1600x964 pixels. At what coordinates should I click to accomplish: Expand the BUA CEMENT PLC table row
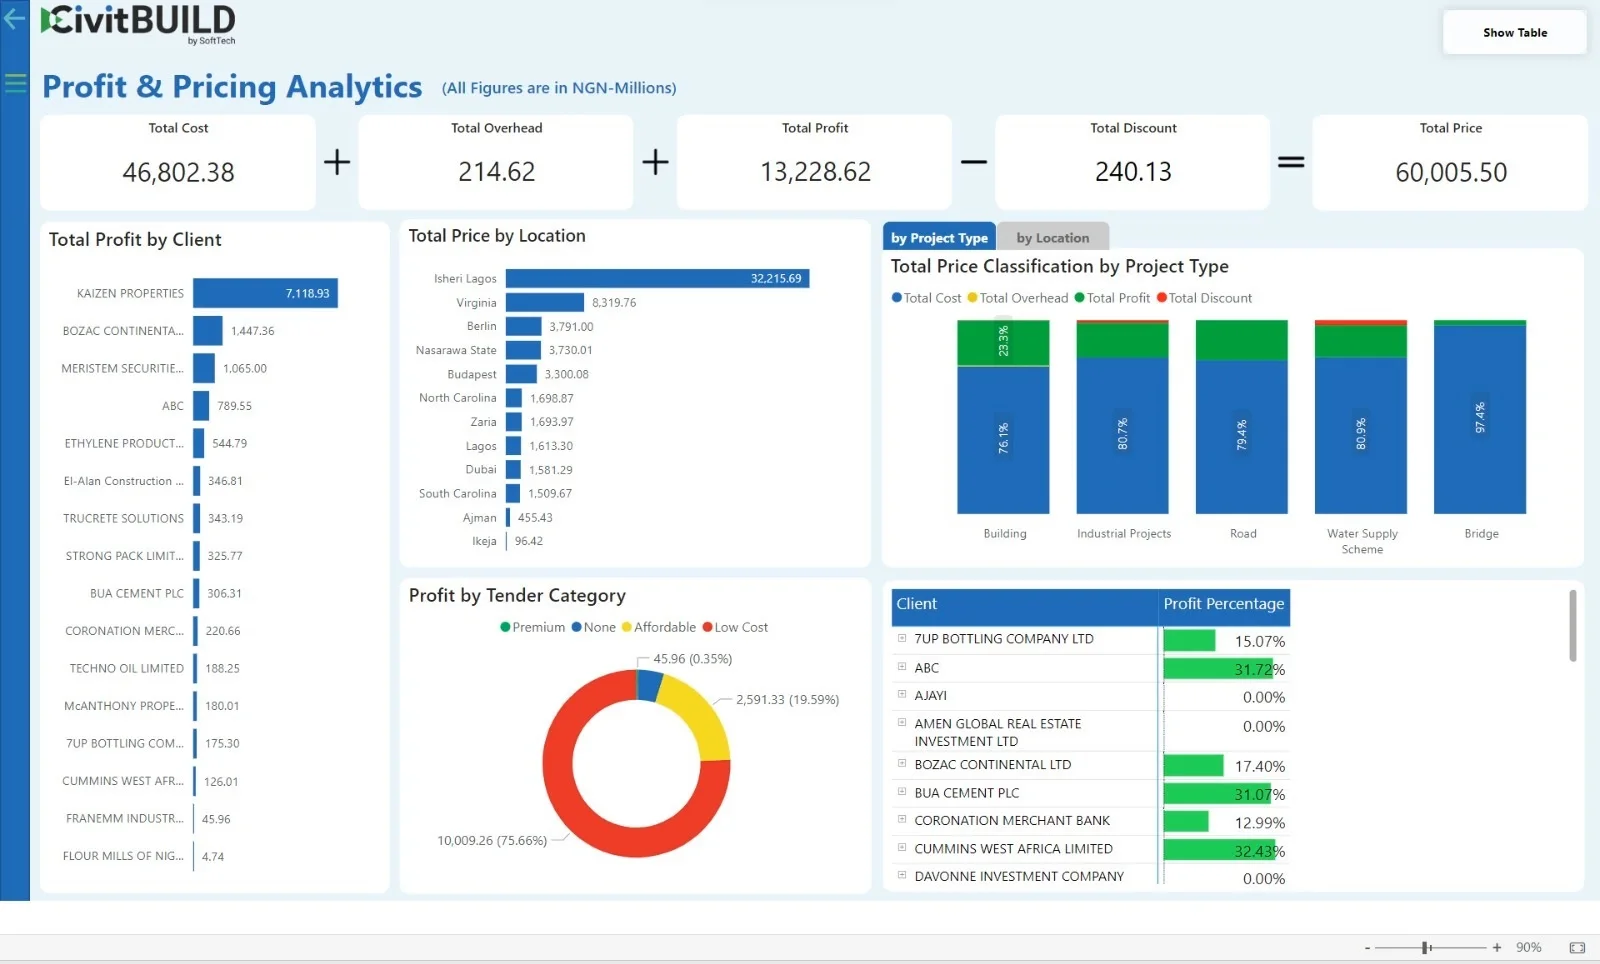(902, 792)
